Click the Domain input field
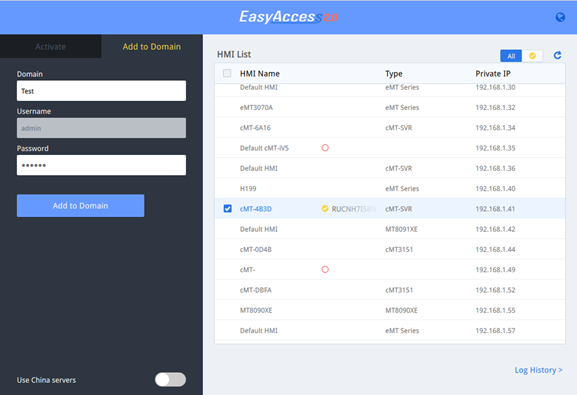 click(x=101, y=91)
